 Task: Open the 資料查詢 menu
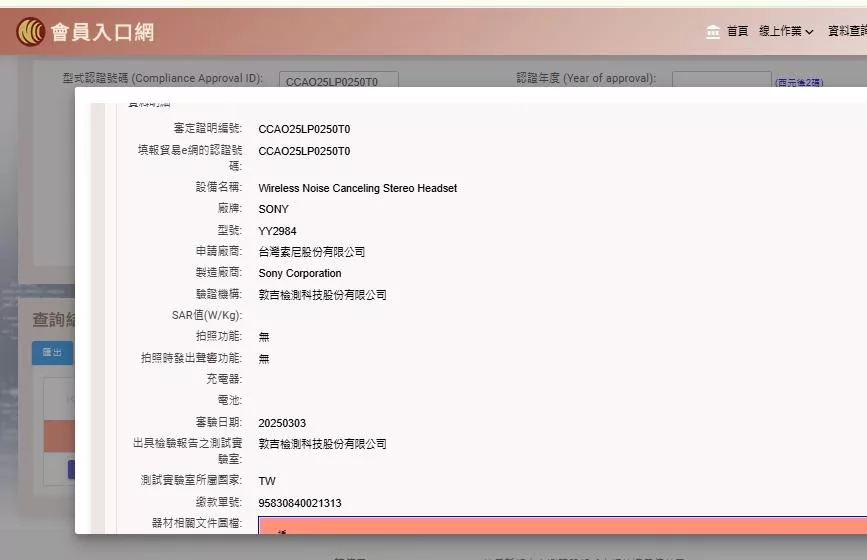tap(846, 32)
